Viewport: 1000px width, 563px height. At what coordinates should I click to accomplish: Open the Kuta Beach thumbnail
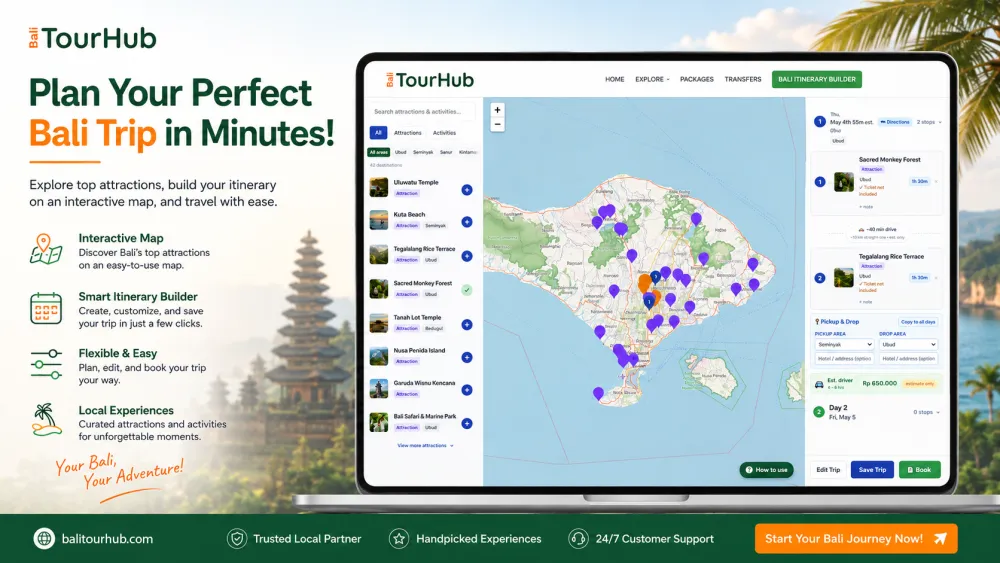pos(379,220)
